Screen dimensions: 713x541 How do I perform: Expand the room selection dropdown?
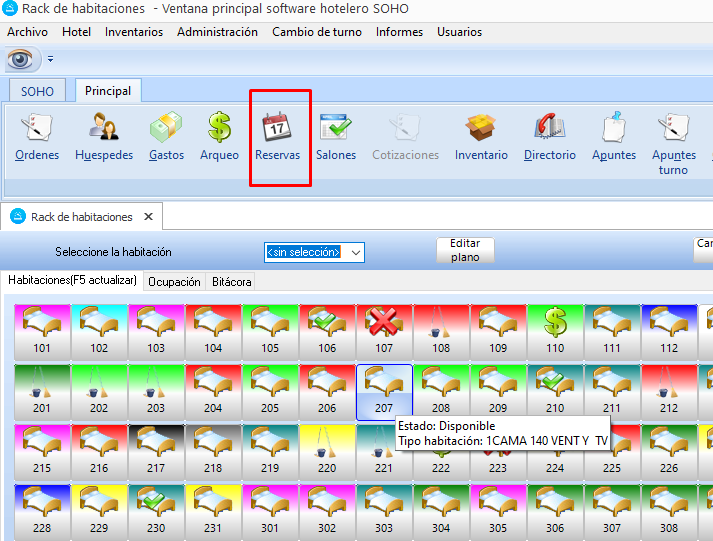[x=355, y=252]
